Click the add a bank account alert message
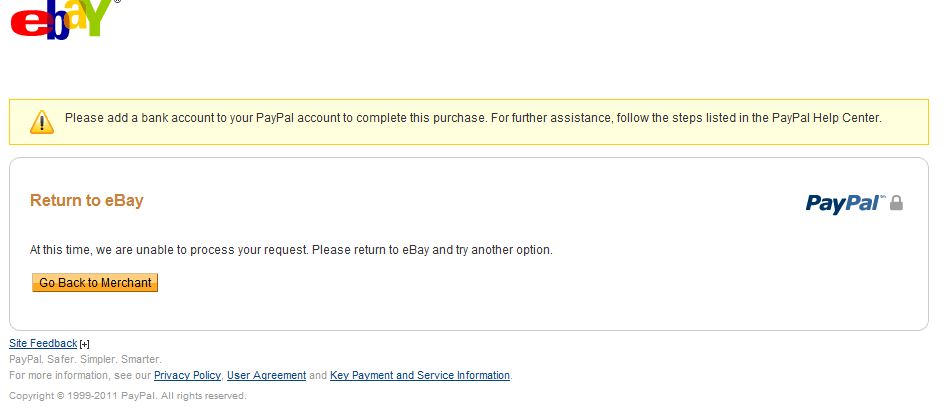948x416 pixels. coord(473,118)
